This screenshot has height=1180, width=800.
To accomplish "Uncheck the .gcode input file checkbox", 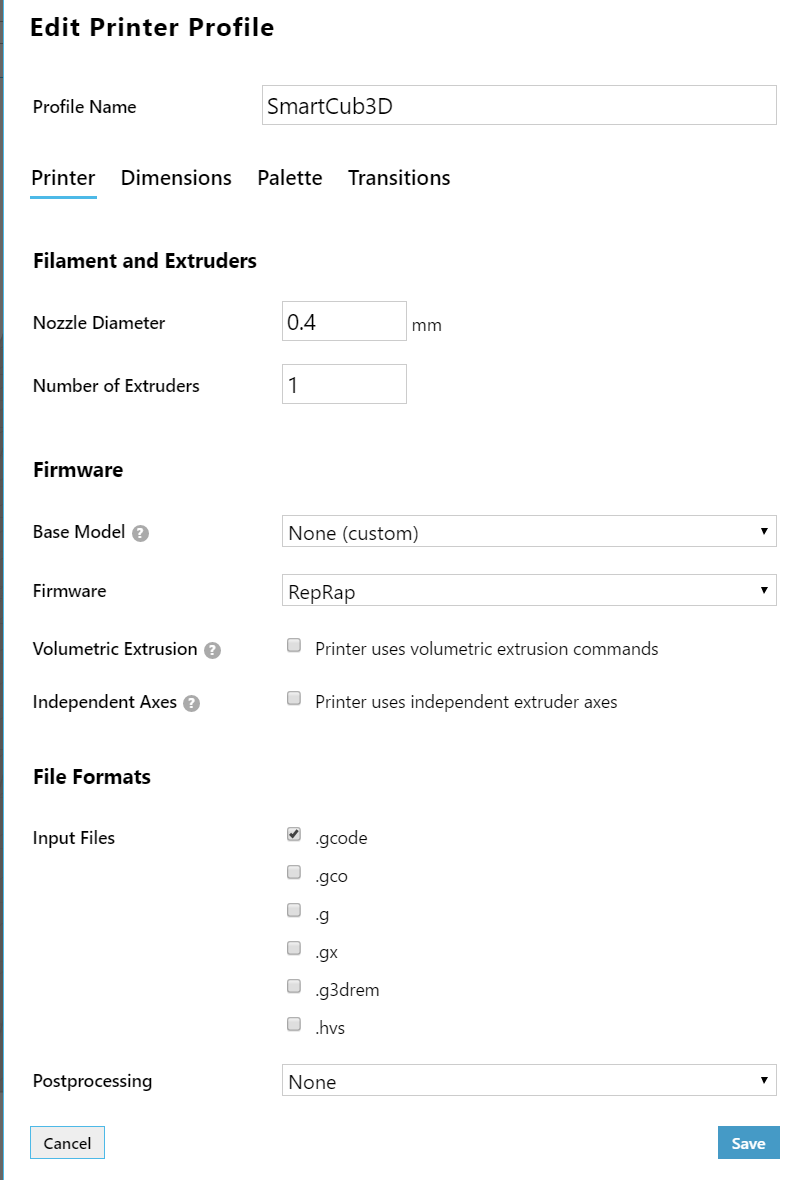I will point(294,834).
